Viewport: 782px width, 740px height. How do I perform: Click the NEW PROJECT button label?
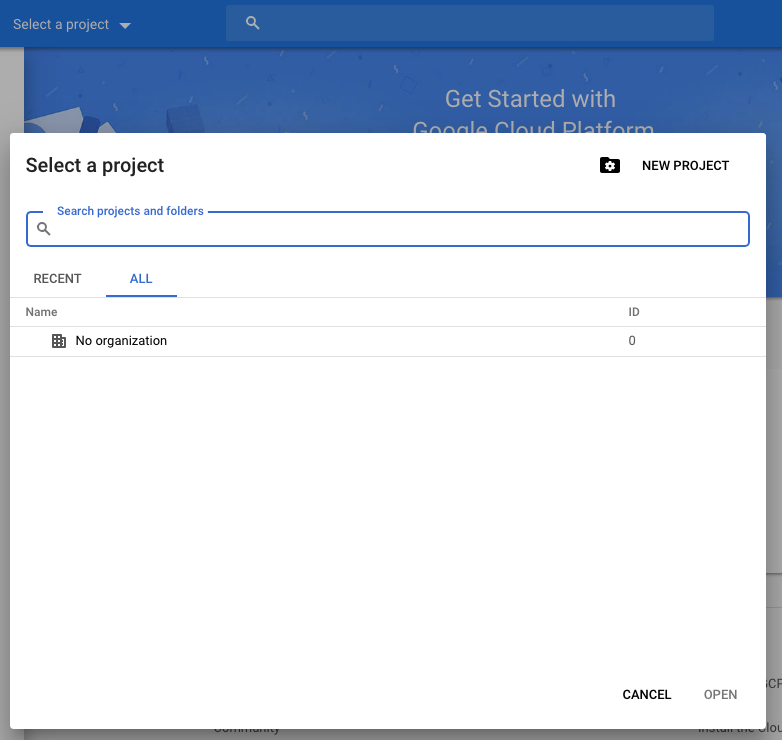tap(685, 166)
